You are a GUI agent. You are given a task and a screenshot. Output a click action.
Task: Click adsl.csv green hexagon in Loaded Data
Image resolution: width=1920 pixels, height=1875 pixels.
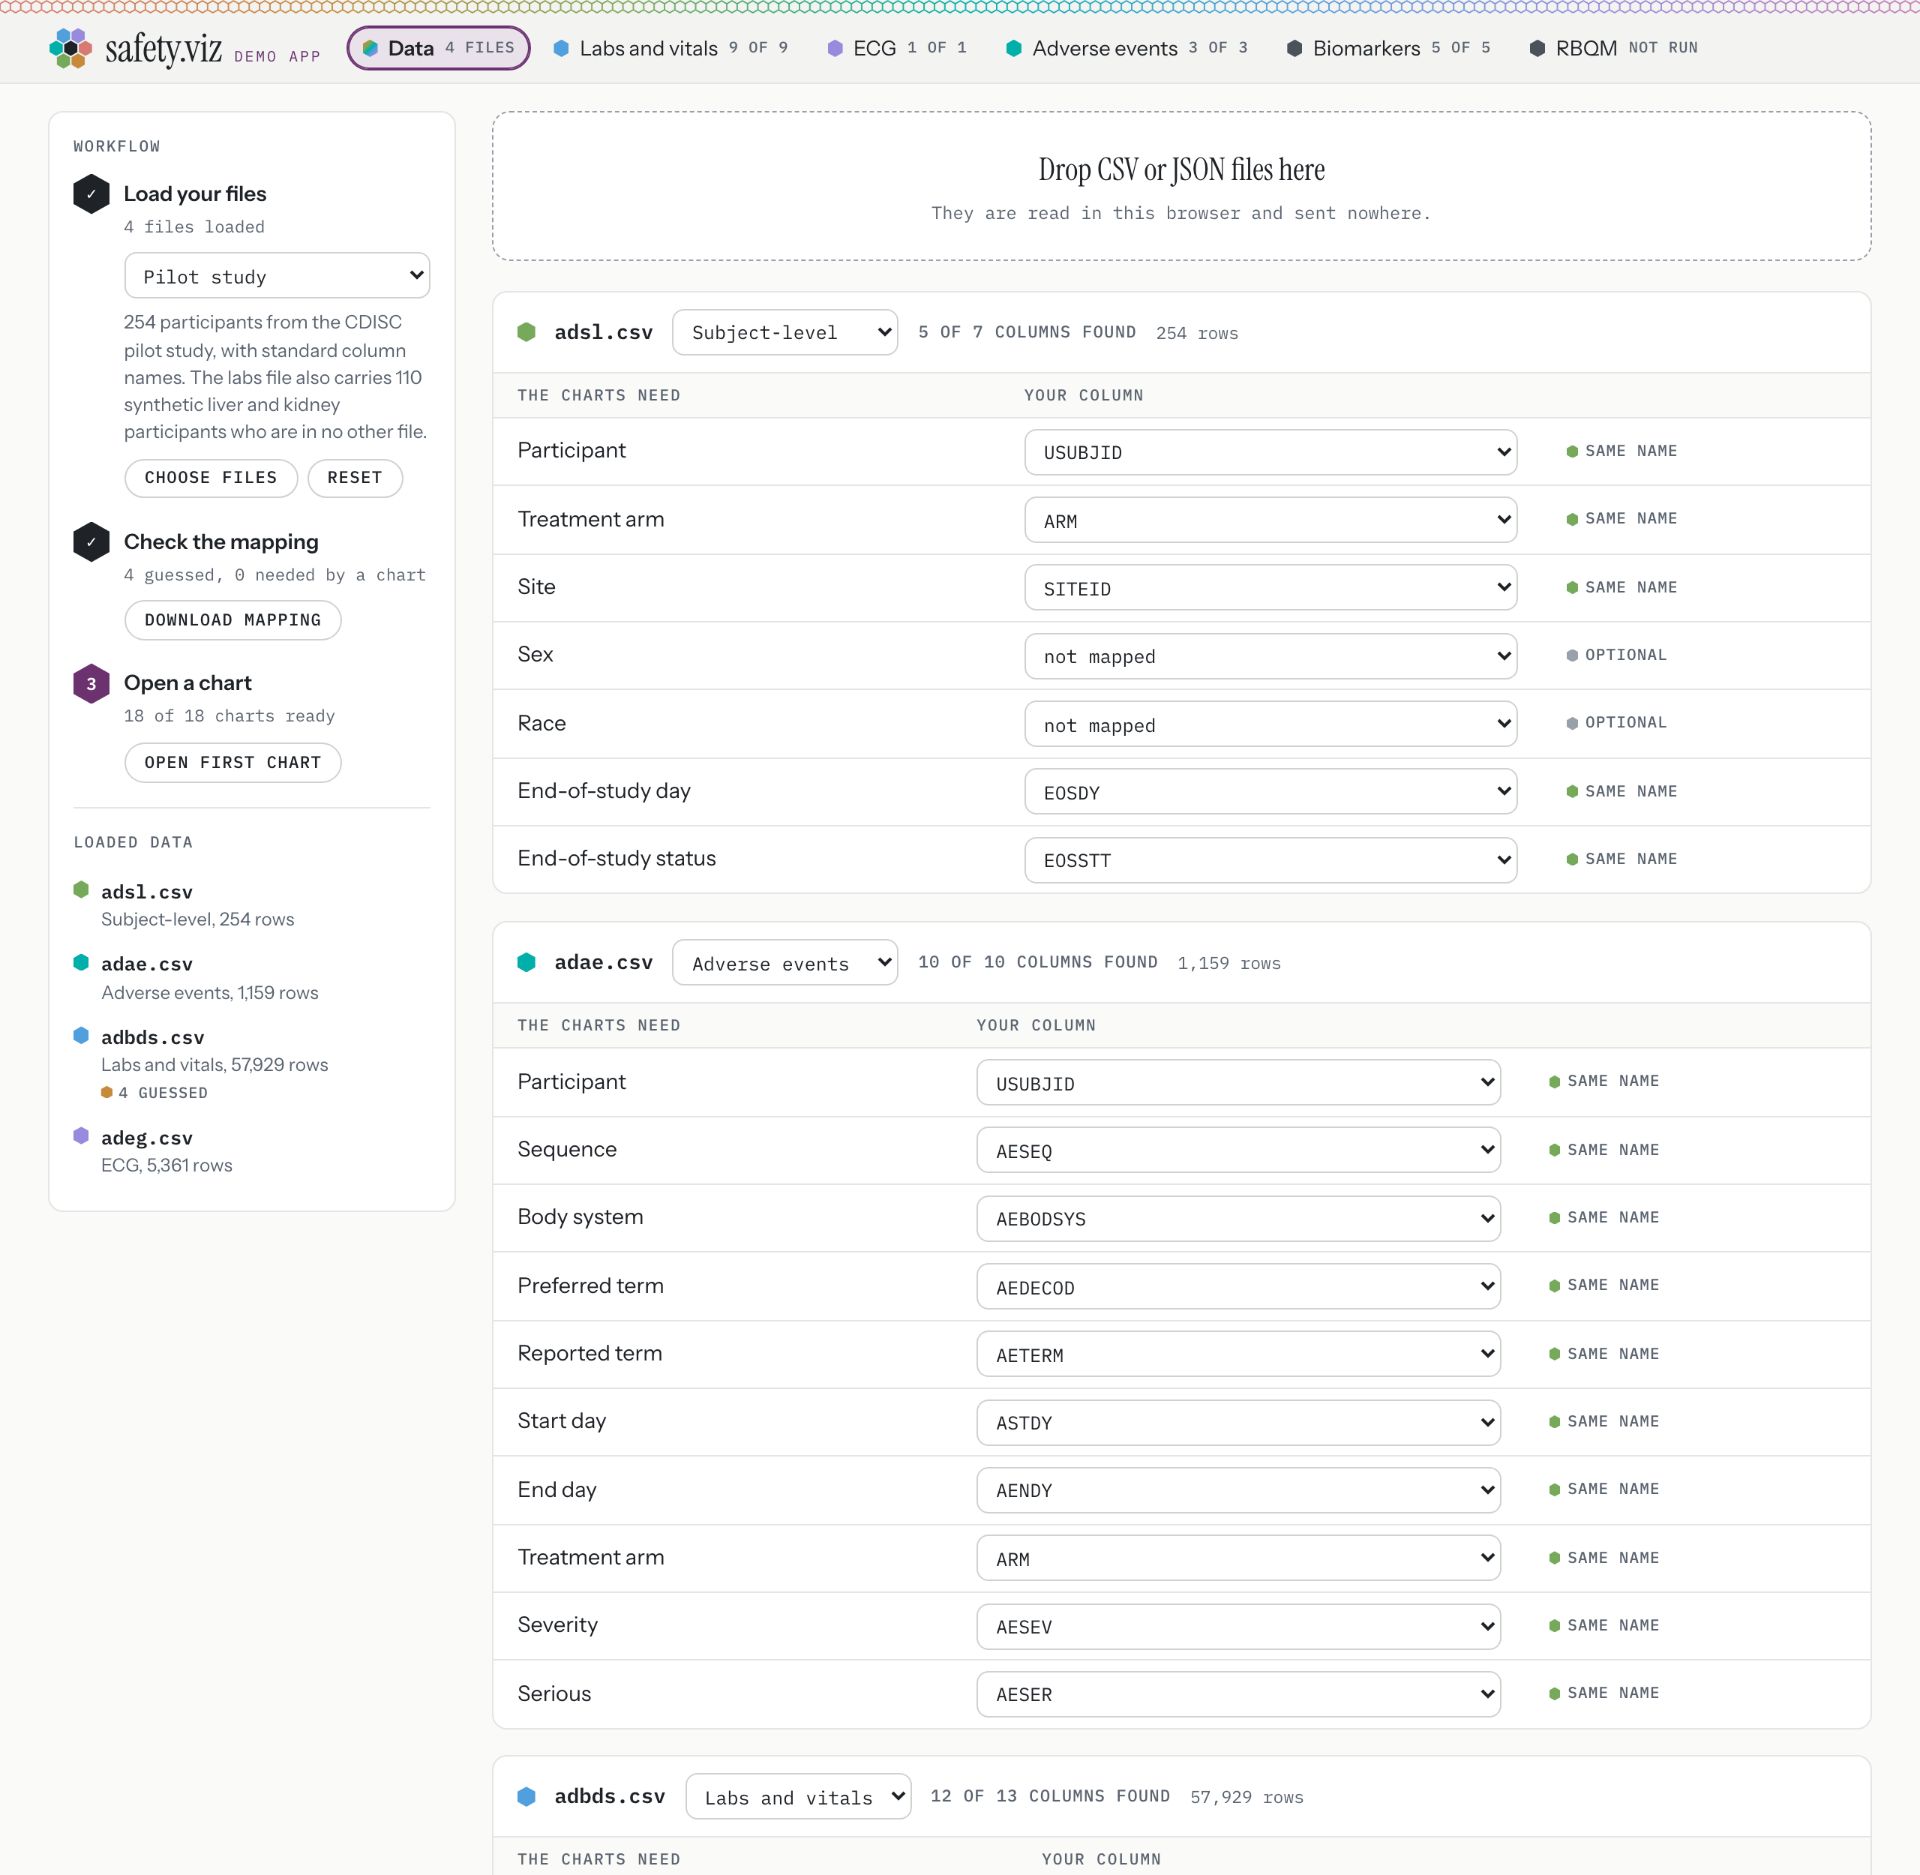click(81, 890)
